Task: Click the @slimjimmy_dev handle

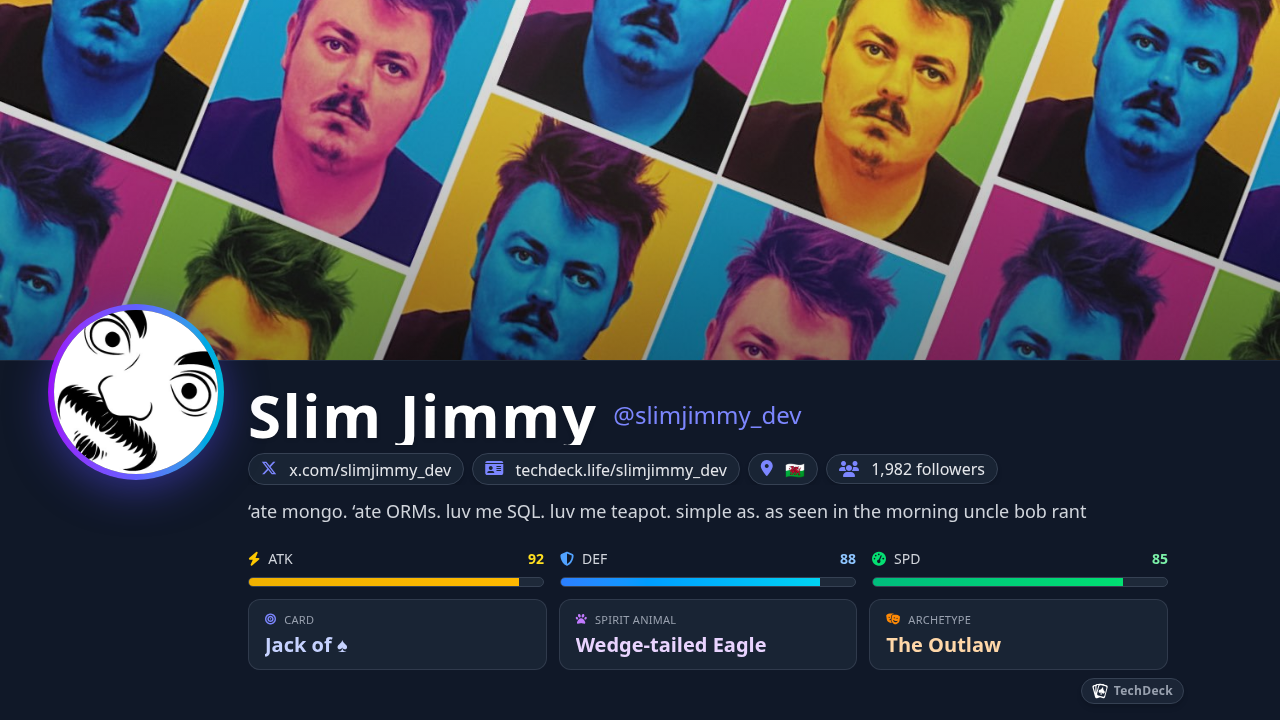Action: pyautogui.click(x=707, y=416)
